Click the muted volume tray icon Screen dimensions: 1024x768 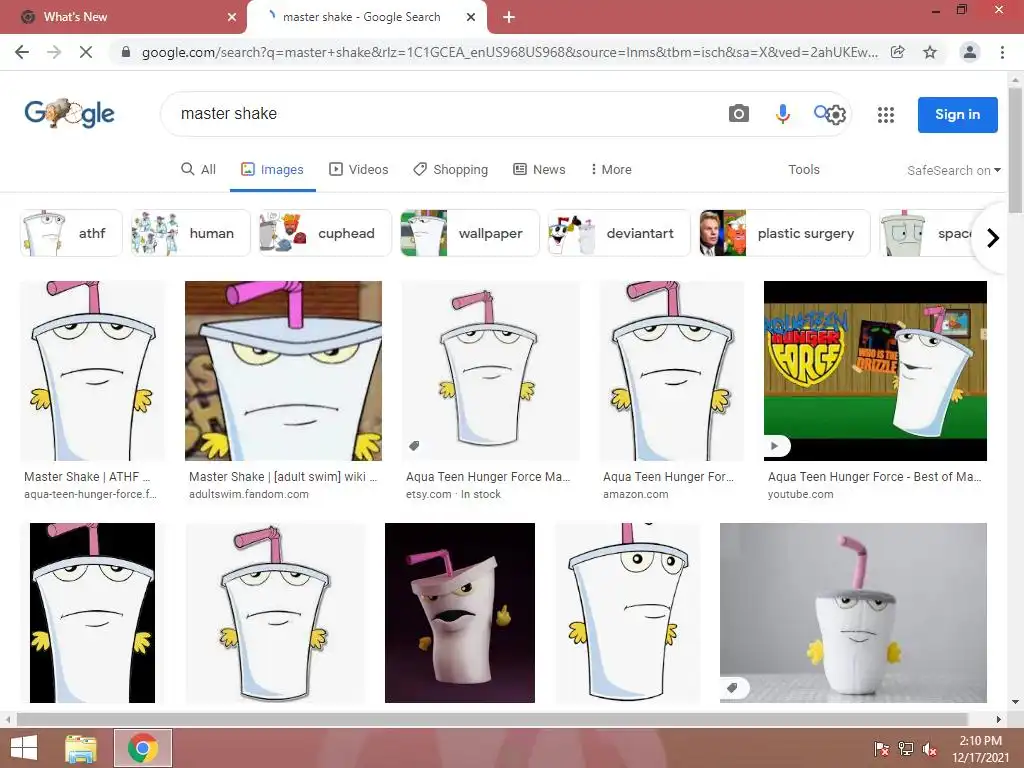(x=929, y=749)
